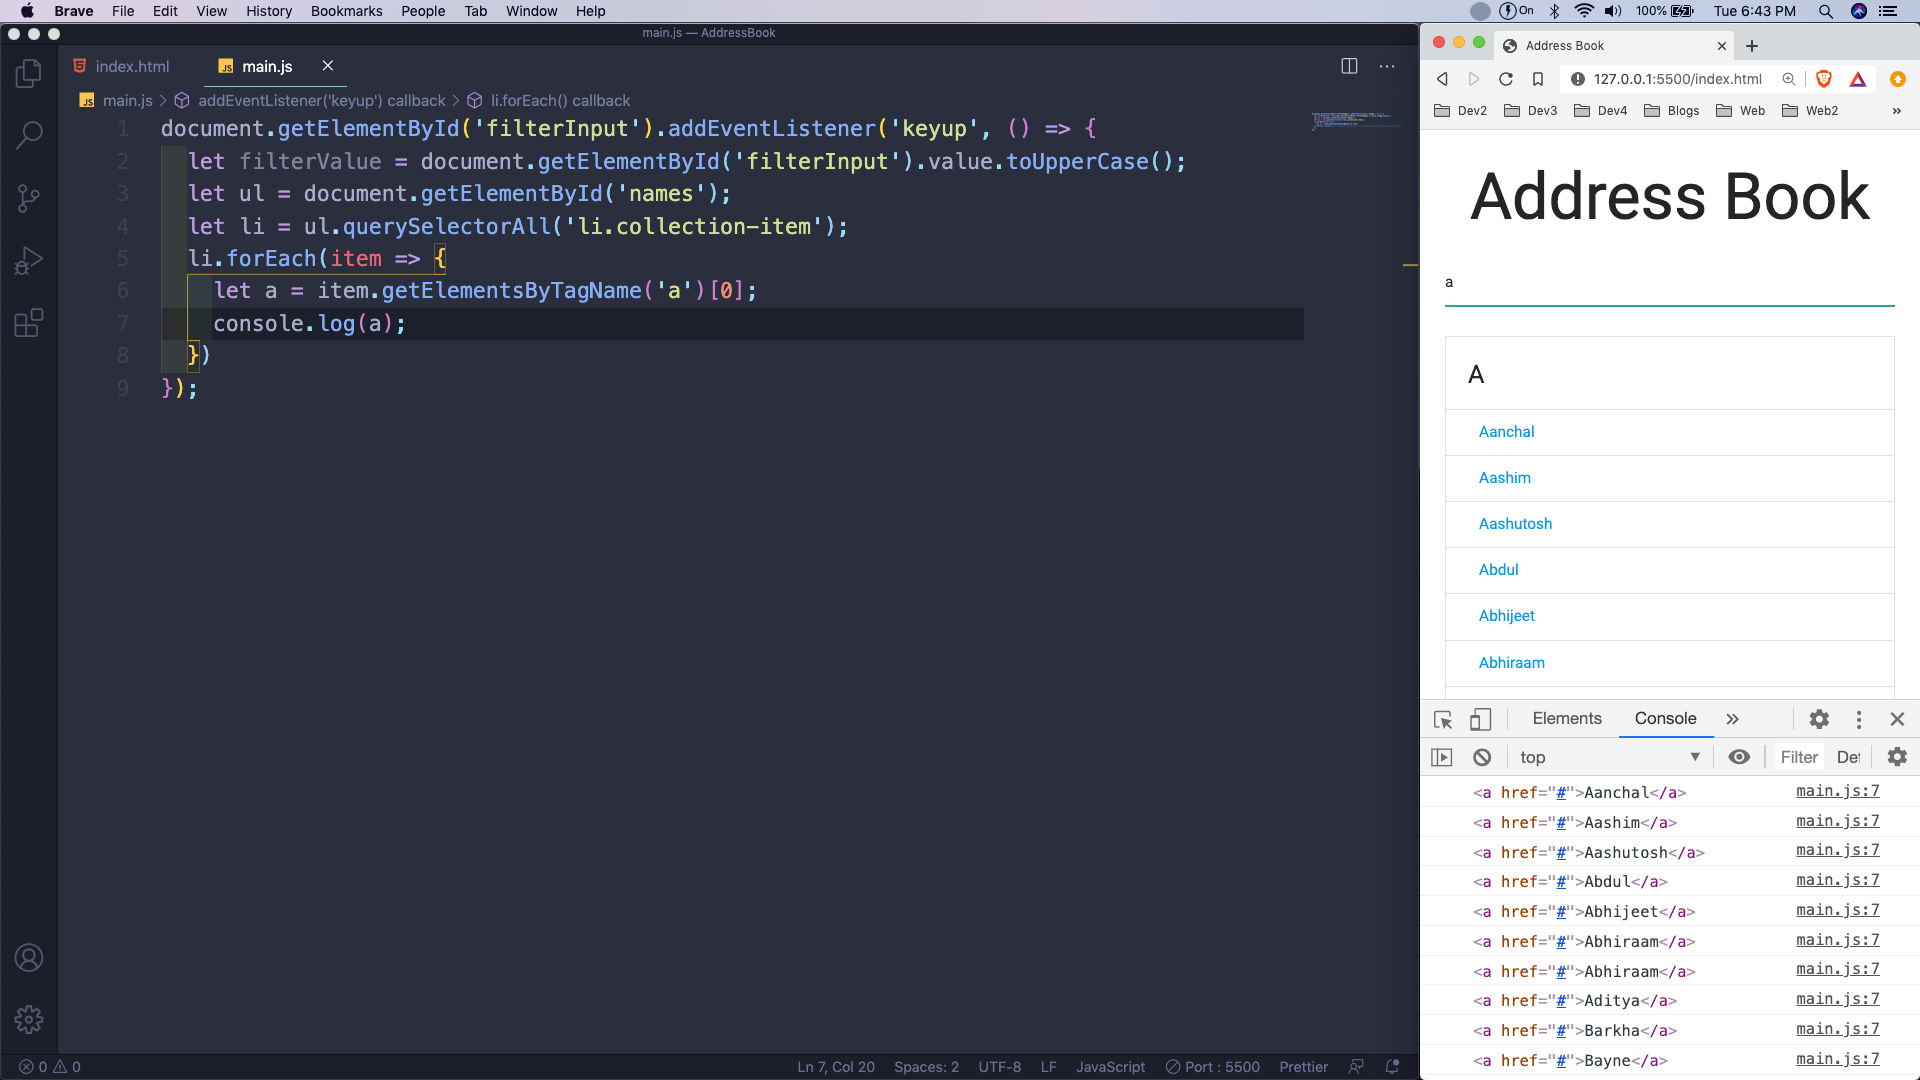The width and height of the screenshot is (1920, 1080).
Task: Click the browser address bar URL
Action: (1677, 79)
